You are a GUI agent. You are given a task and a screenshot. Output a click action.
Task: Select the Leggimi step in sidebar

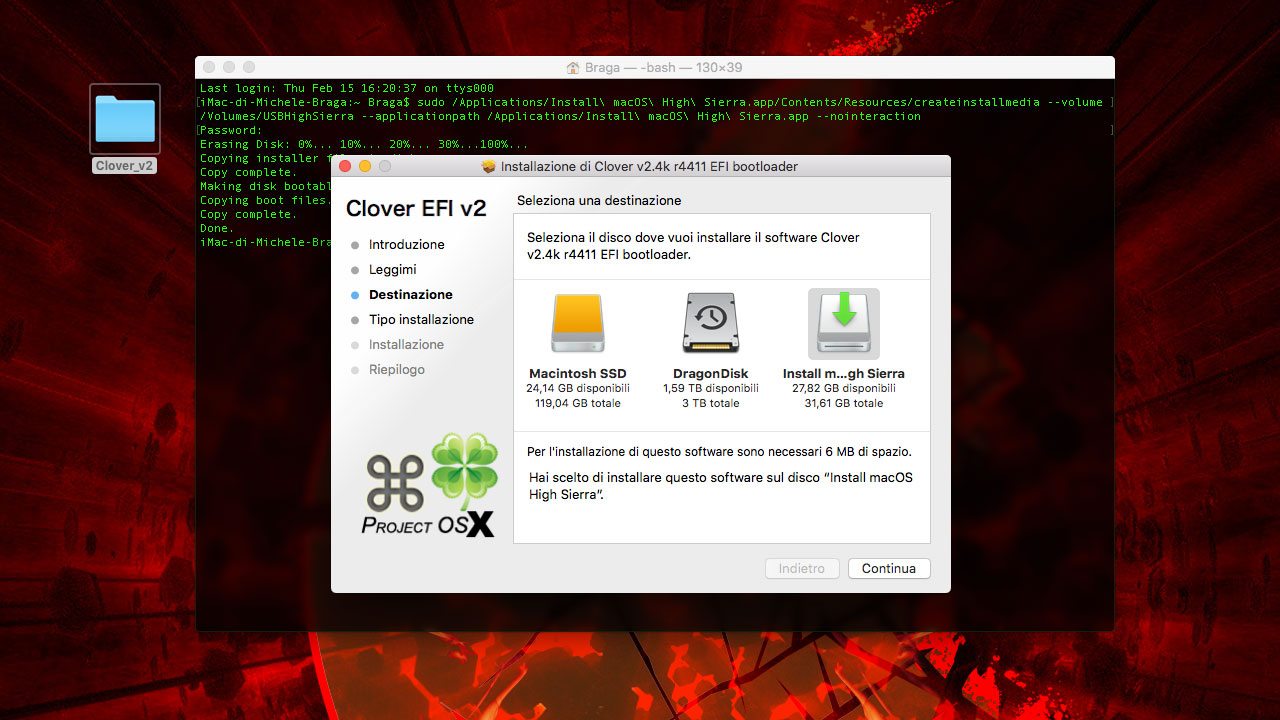[x=392, y=270]
